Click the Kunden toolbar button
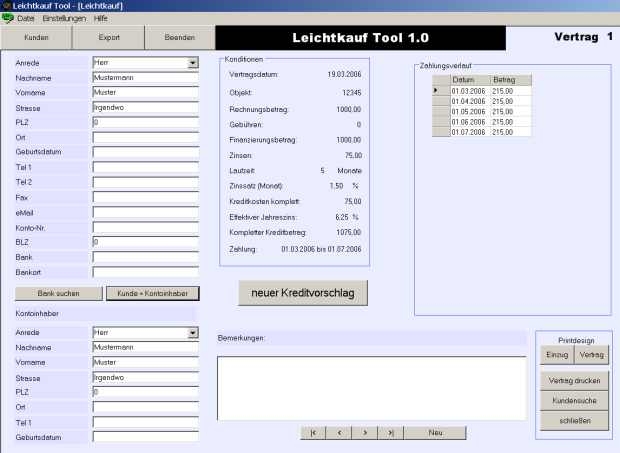 [x=36, y=38]
